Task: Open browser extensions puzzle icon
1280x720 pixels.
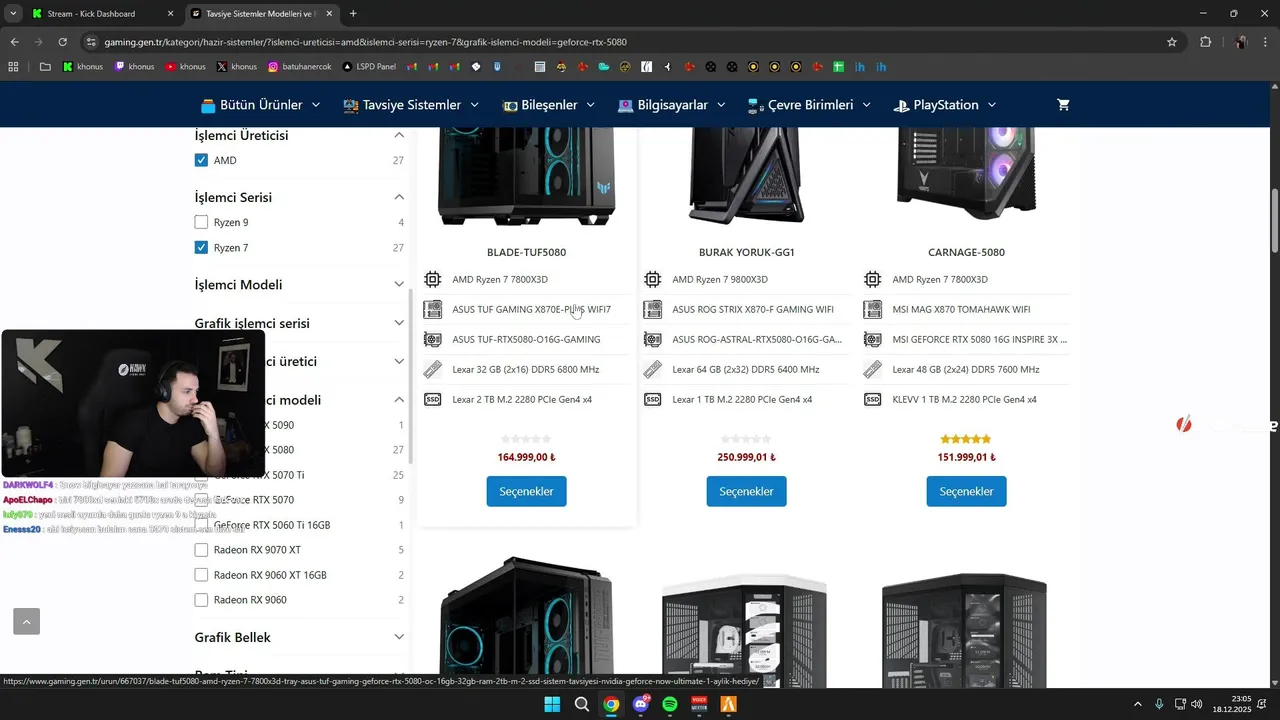Action: [1205, 42]
